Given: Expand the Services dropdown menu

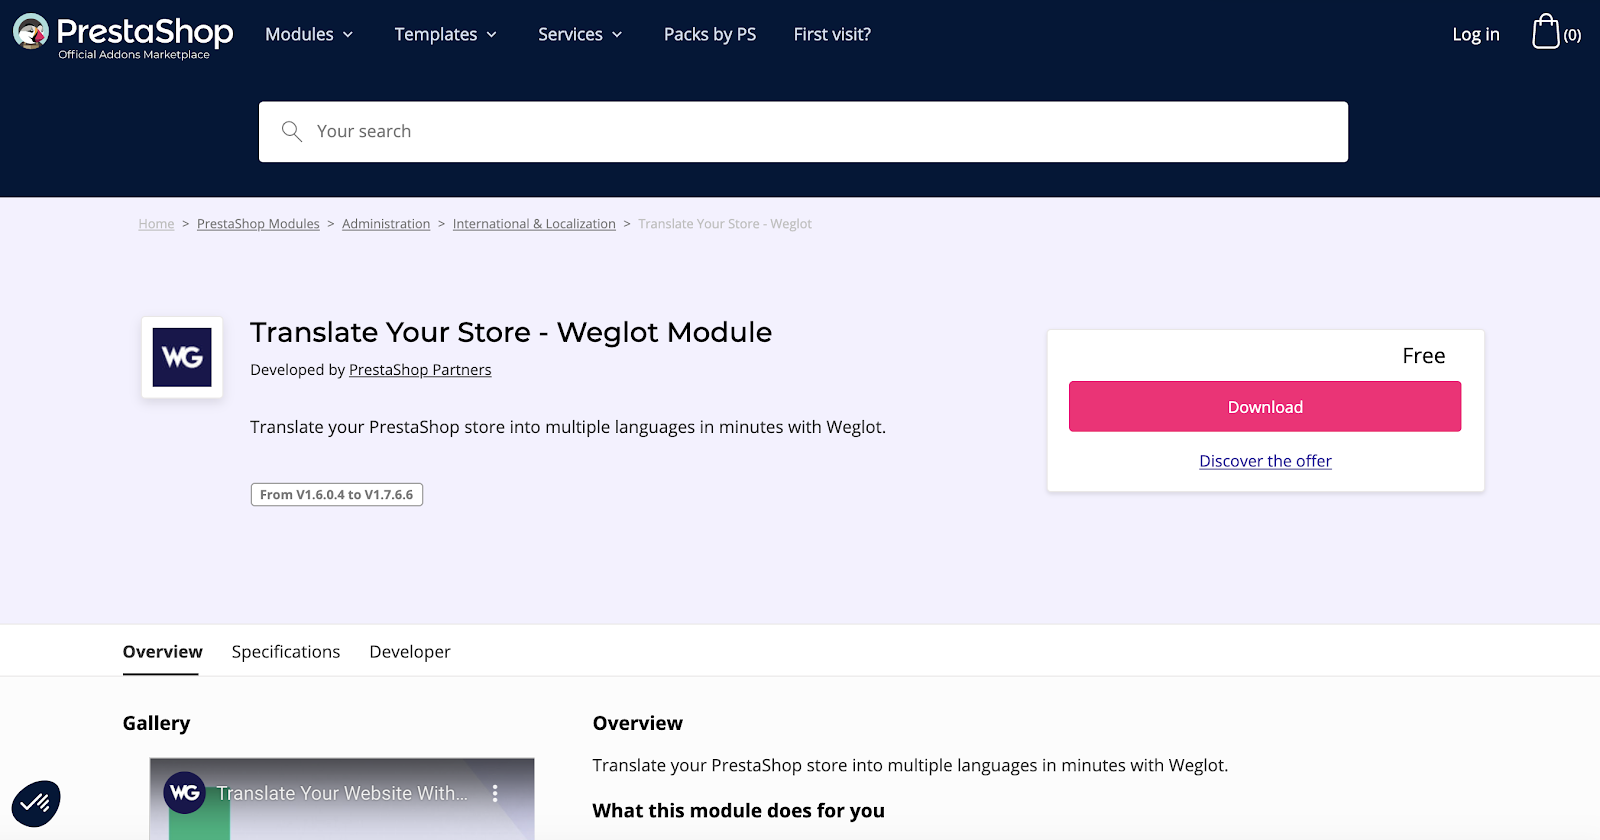Looking at the screenshot, I should (x=580, y=34).
